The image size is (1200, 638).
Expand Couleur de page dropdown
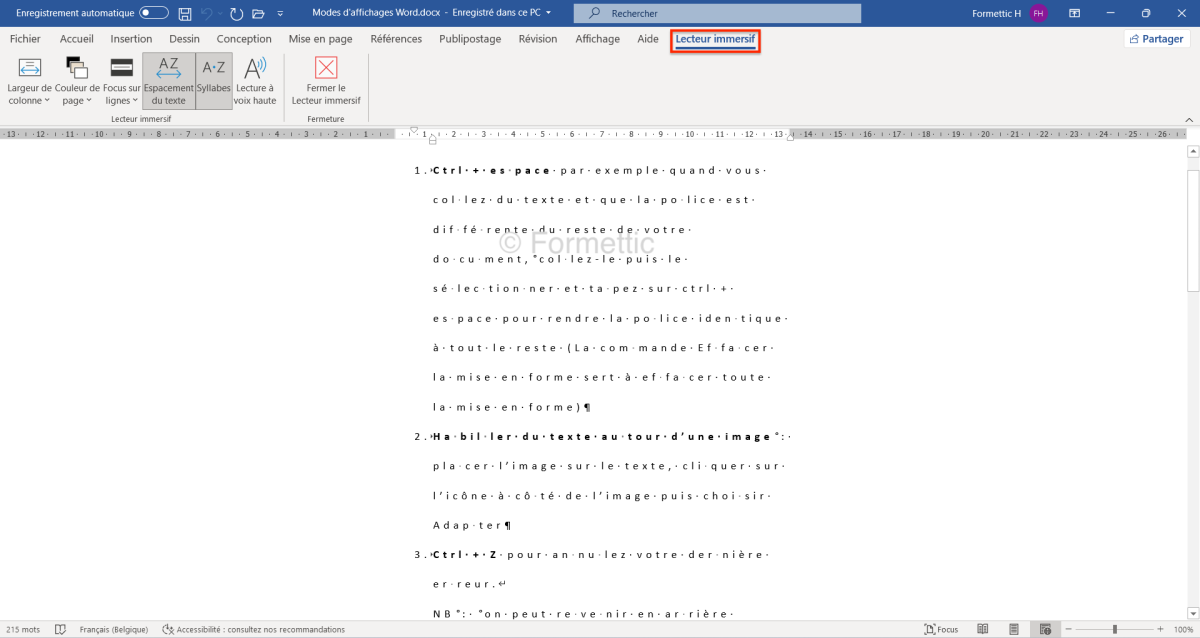coord(77,82)
